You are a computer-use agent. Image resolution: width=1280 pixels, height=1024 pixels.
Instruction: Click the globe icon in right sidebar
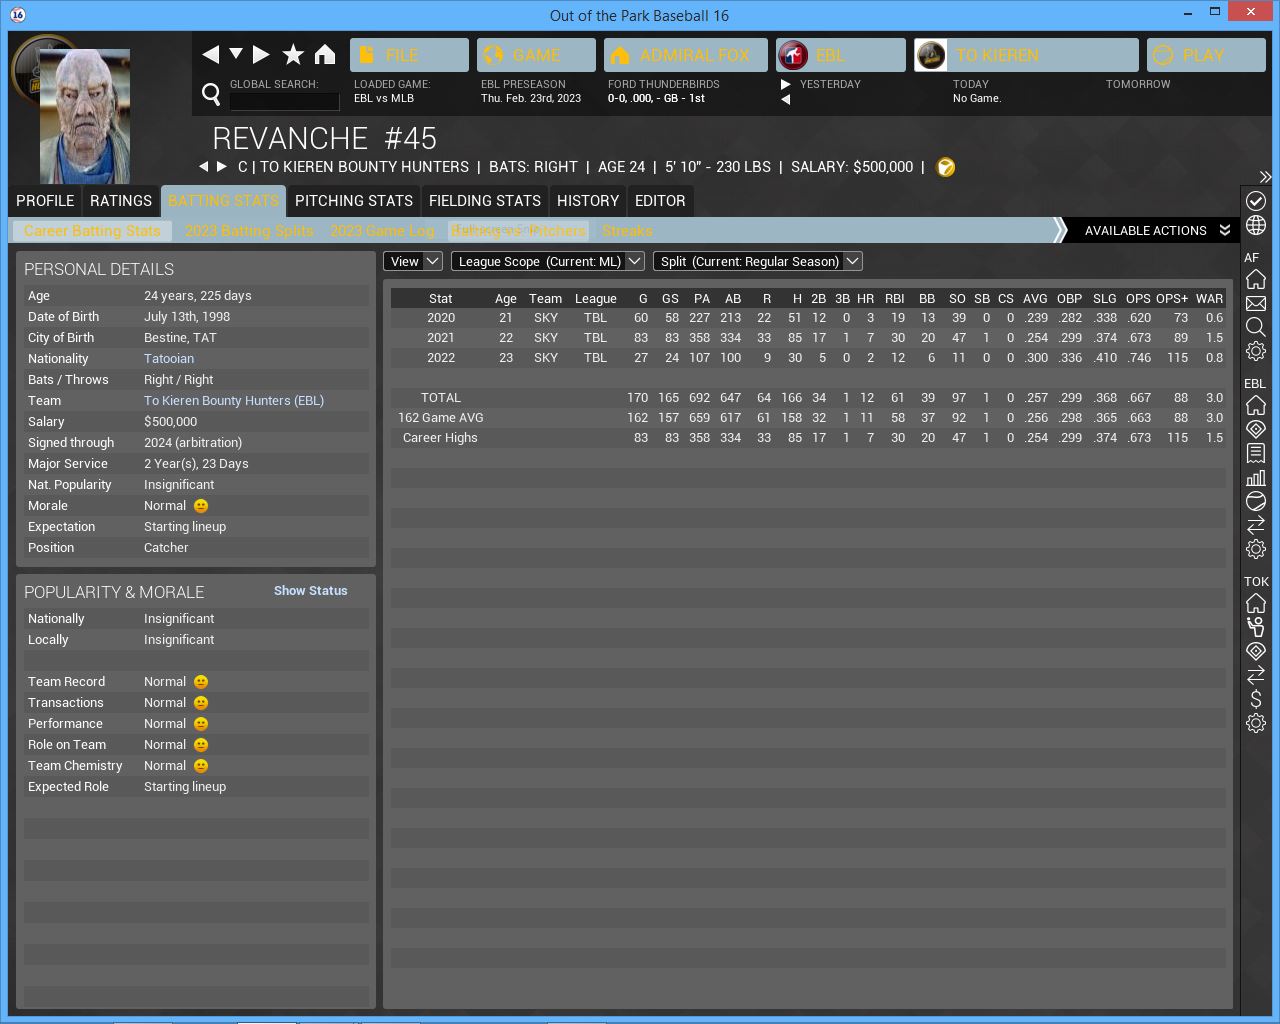click(1256, 226)
